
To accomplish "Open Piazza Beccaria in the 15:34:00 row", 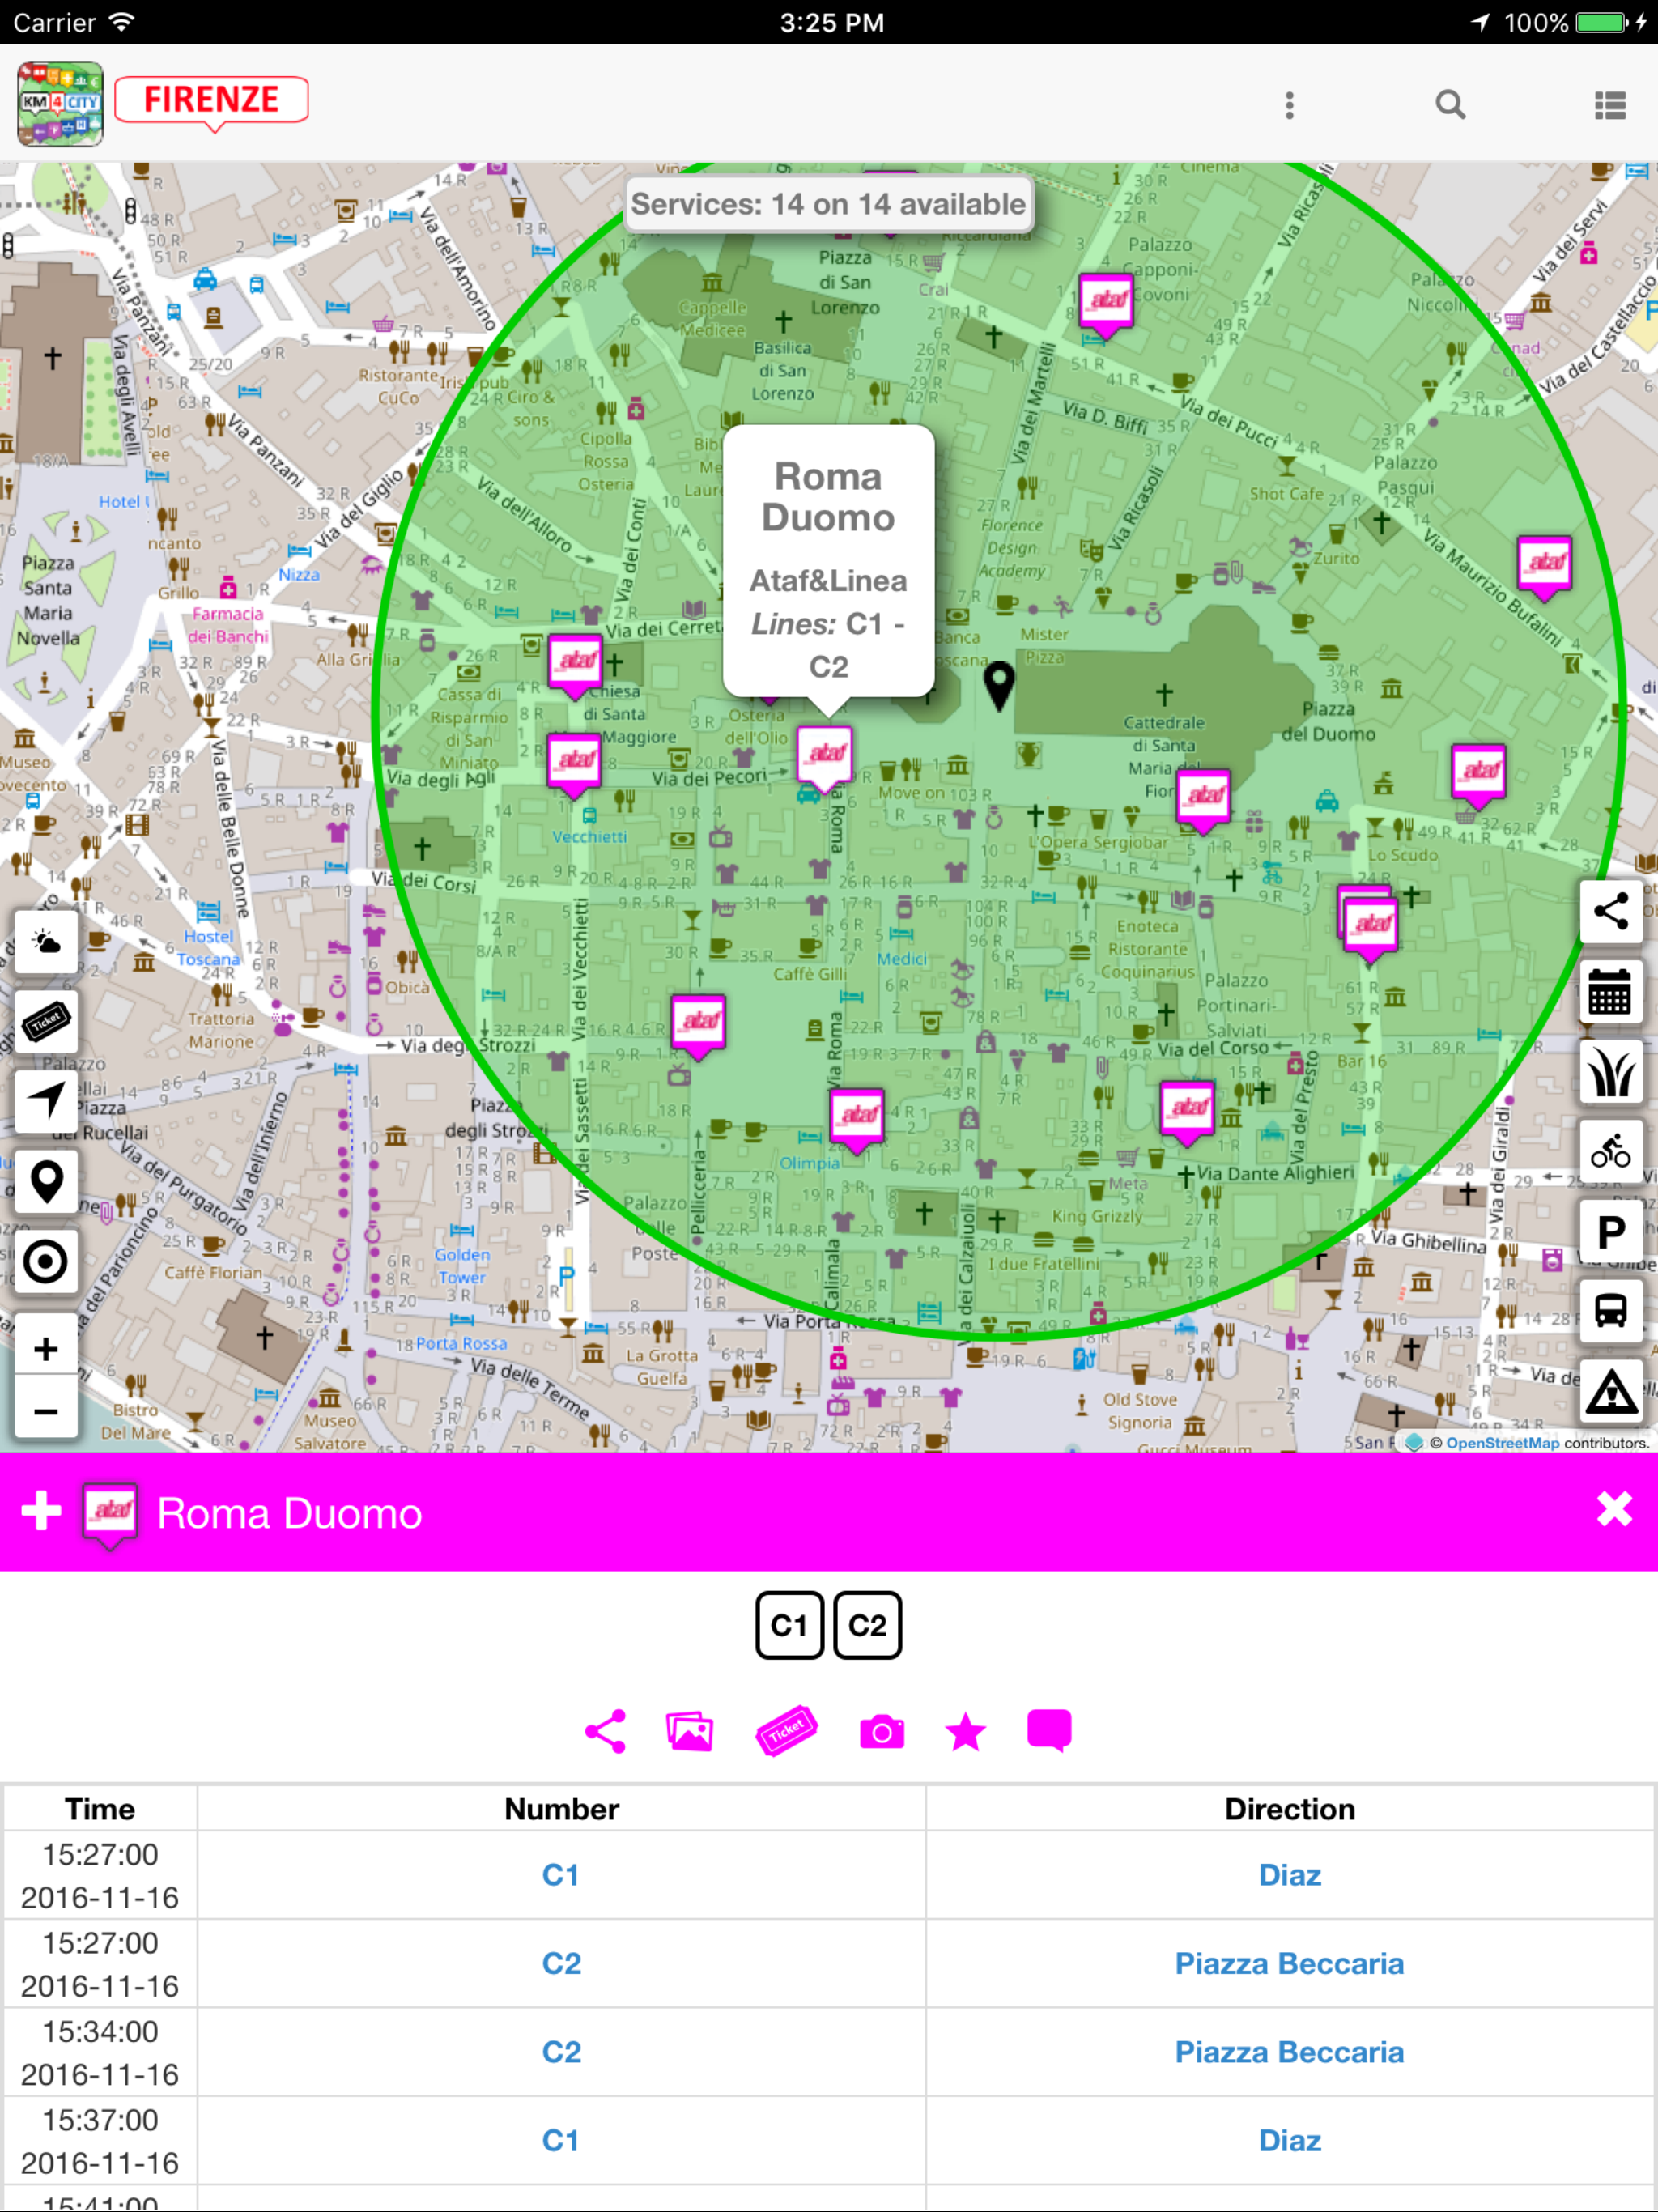I will pyautogui.click(x=1290, y=2052).
